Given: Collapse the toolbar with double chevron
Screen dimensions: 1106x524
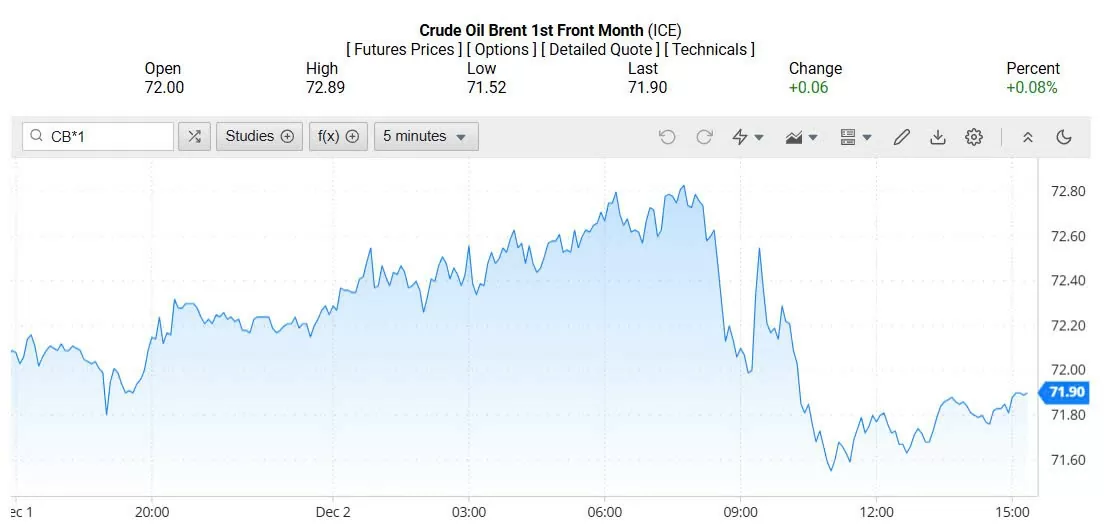Looking at the screenshot, I should pos(1027,137).
